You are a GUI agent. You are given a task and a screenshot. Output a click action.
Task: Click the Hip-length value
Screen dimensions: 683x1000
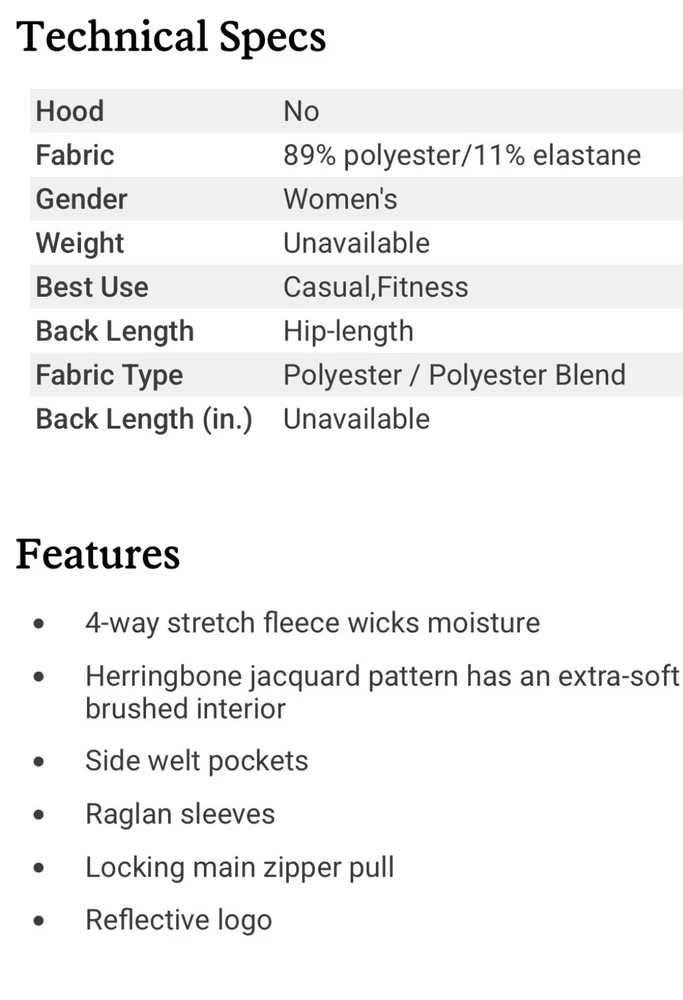(x=348, y=331)
